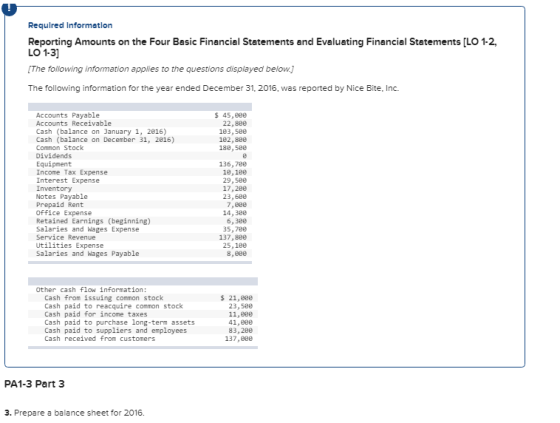Click 'Salaries and Wages Expense' row label
560x423 pixels.
tap(88, 229)
